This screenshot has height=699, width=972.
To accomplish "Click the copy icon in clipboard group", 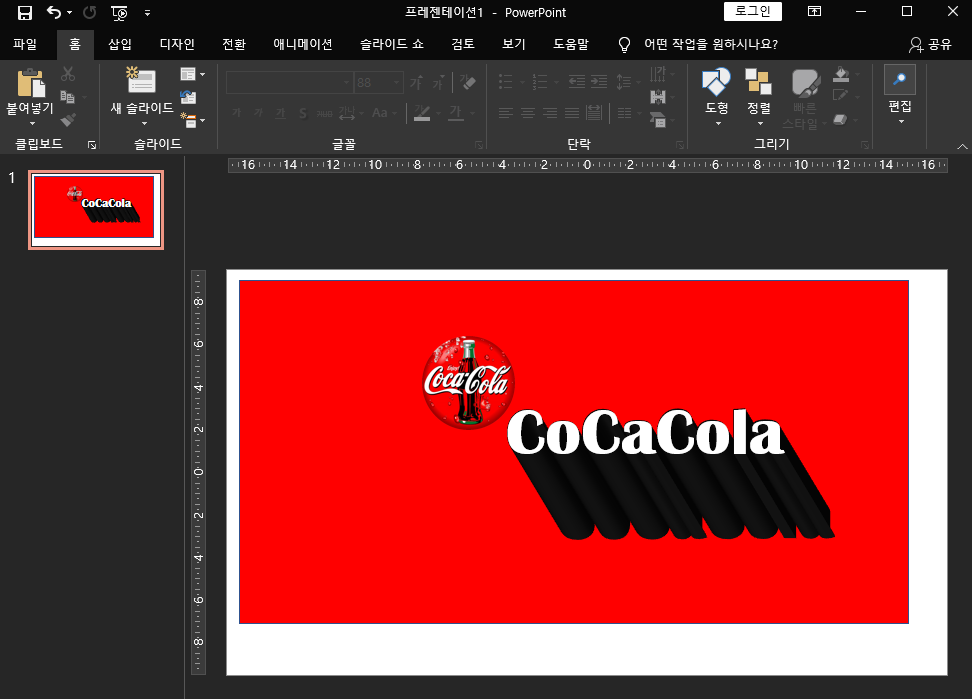I will (x=68, y=97).
